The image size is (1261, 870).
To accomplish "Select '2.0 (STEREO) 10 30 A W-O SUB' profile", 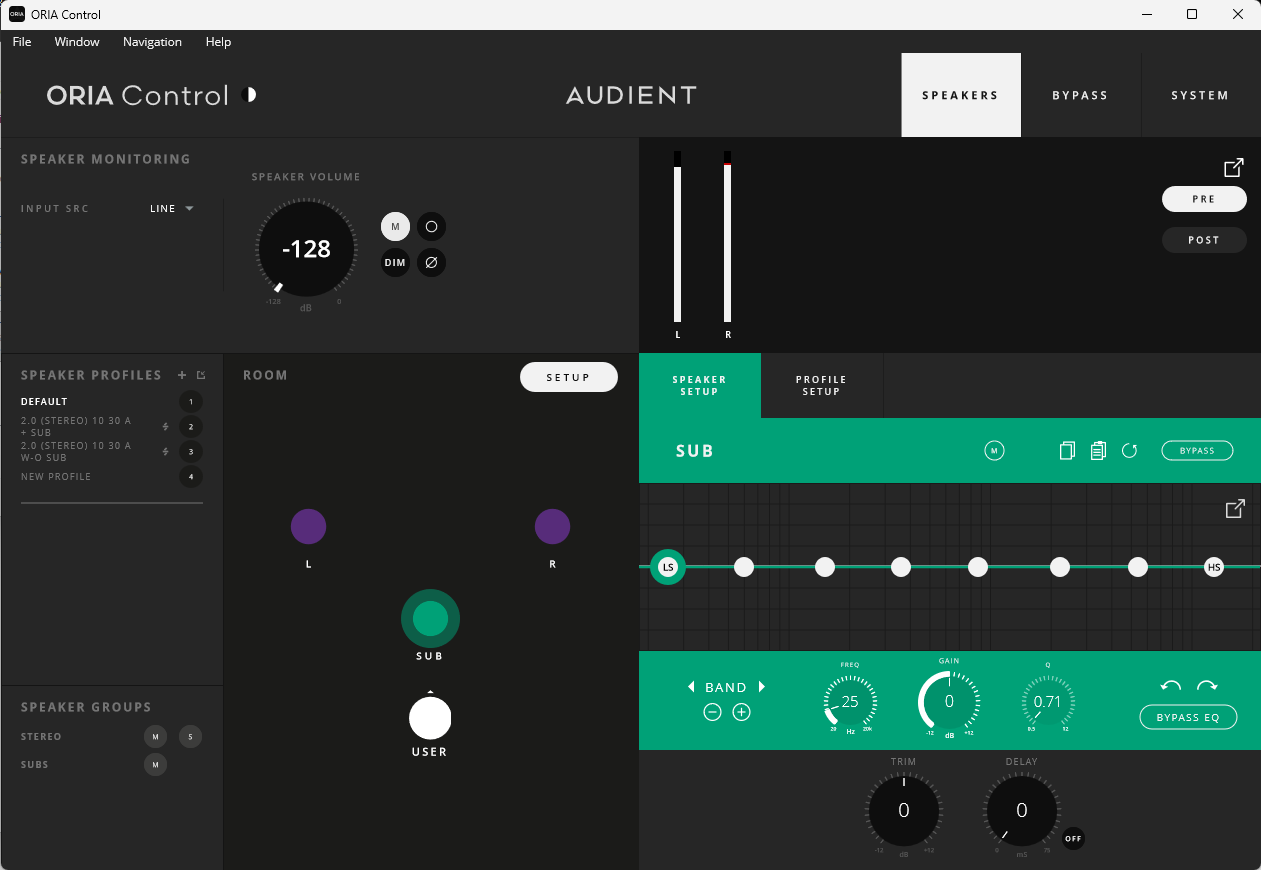I will click(x=76, y=452).
